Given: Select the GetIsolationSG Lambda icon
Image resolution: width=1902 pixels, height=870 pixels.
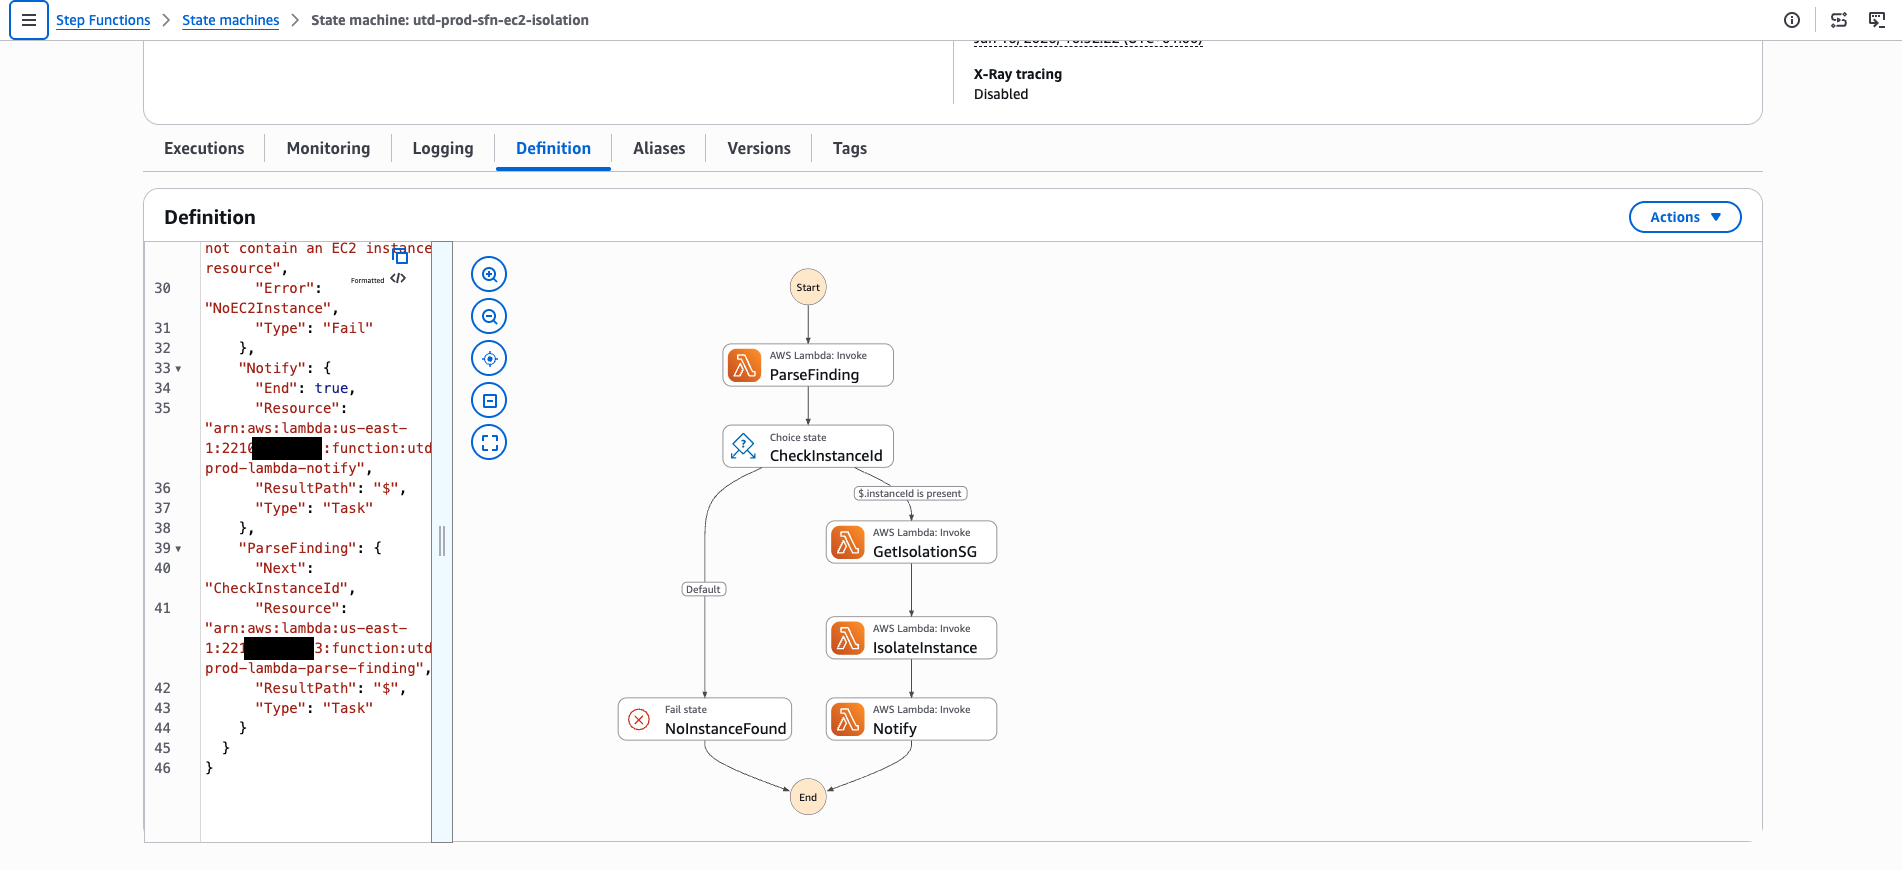Looking at the screenshot, I should (x=848, y=542).
